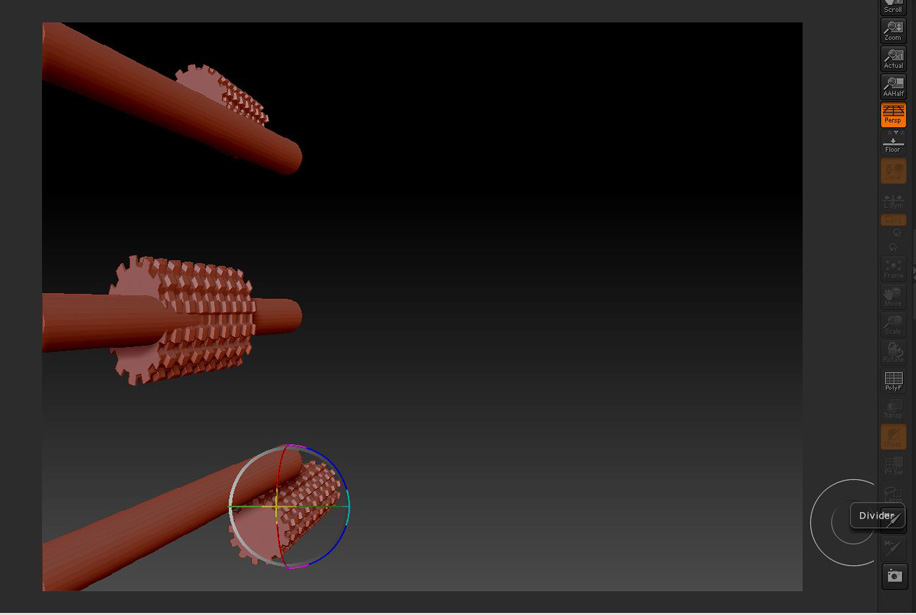Image resolution: width=916 pixels, height=615 pixels.
Task: Toggle PolyF polyframe wireframe display
Action: coord(893,381)
